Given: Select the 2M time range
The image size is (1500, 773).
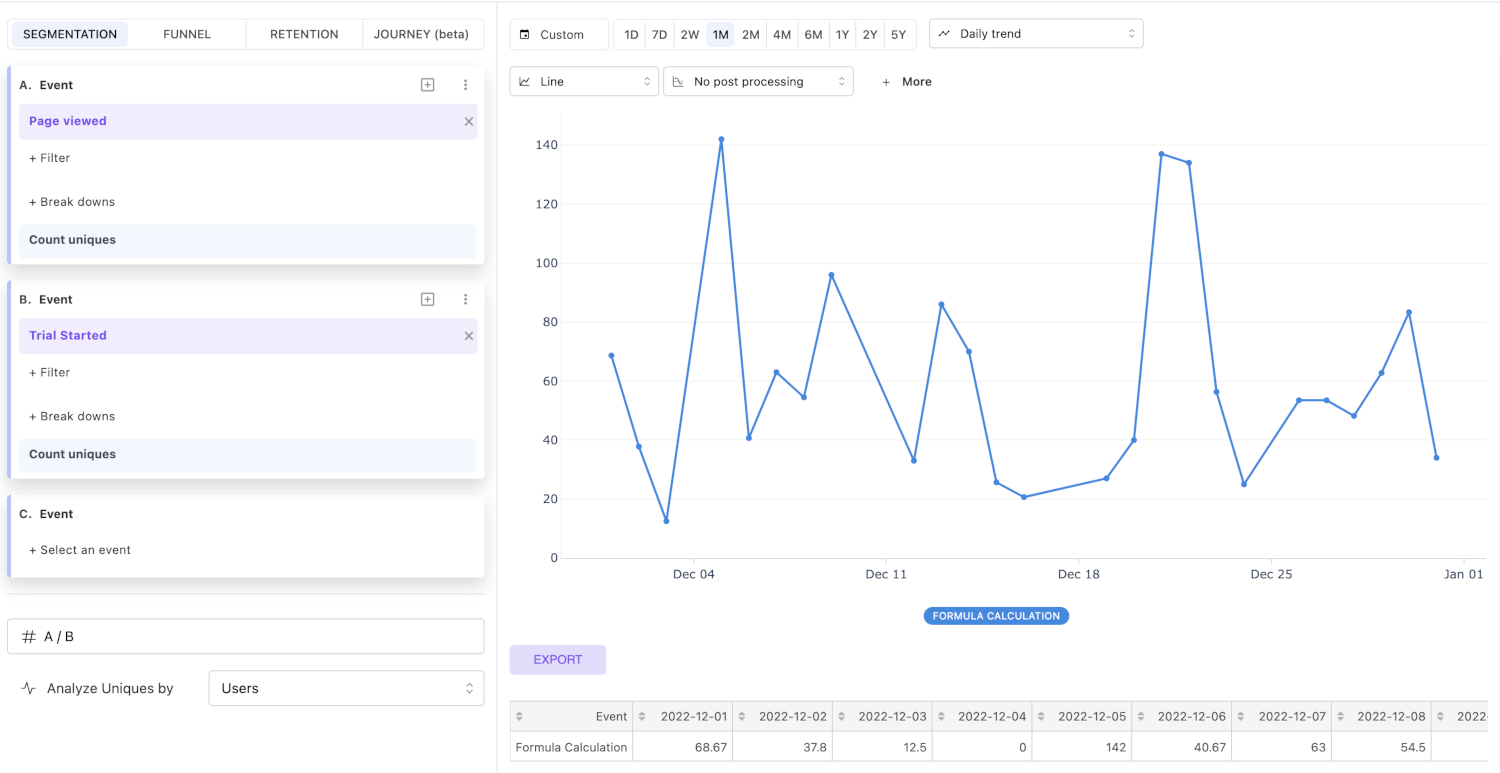Looking at the screenshot, I should [751, 34].
